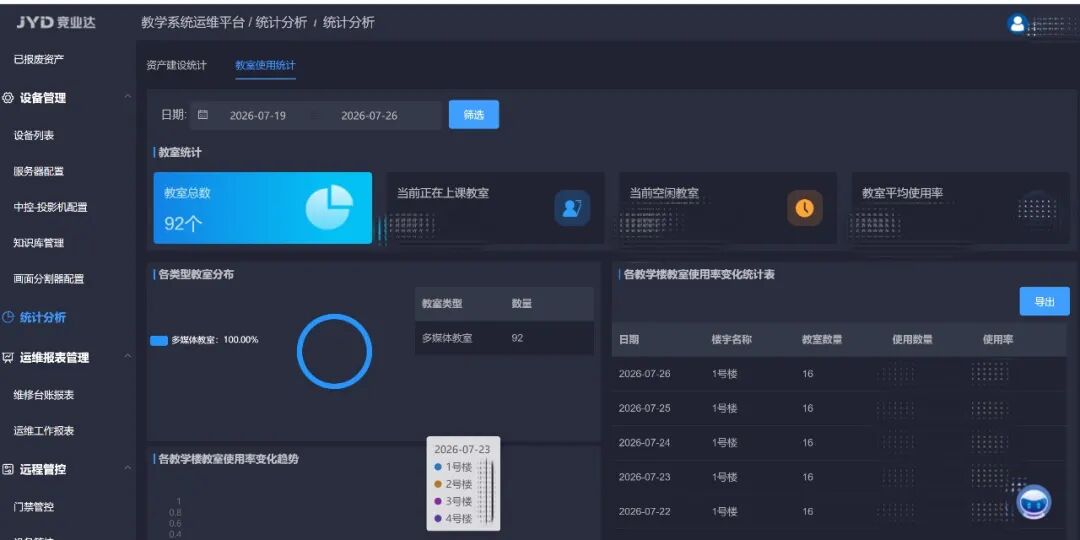Collapse the 运维报表管理 menu chevron
1080x540 pixels.
coord(127,357)
